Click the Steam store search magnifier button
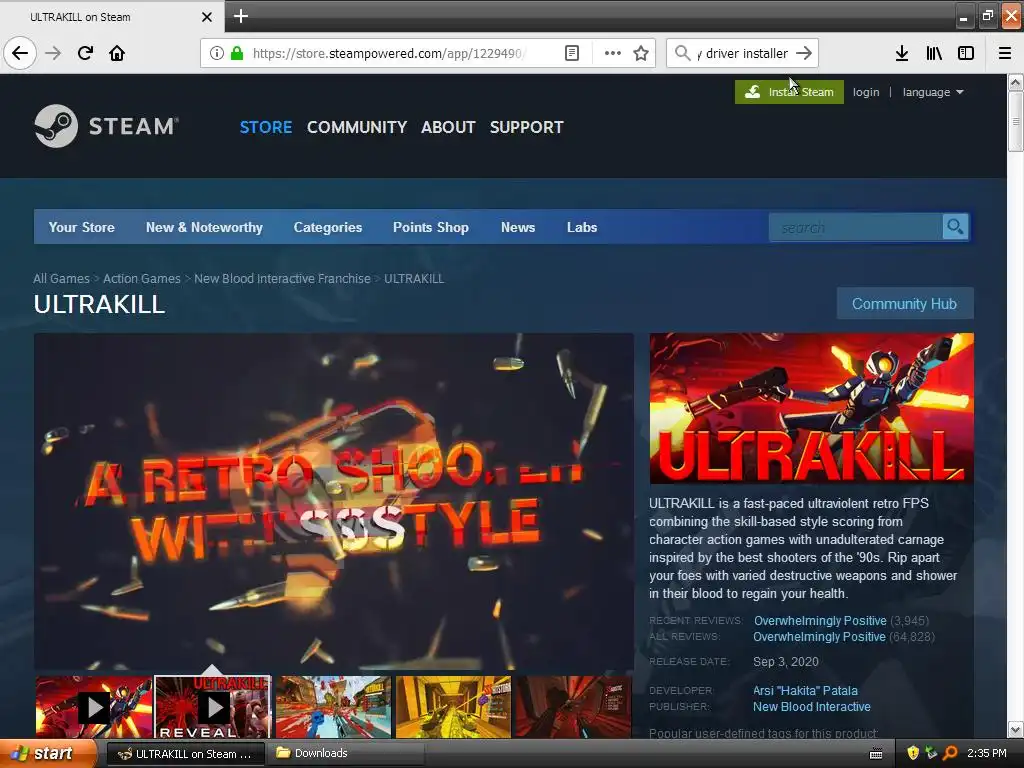Screen dimensions: 1024x768 [x=955, y=227]
